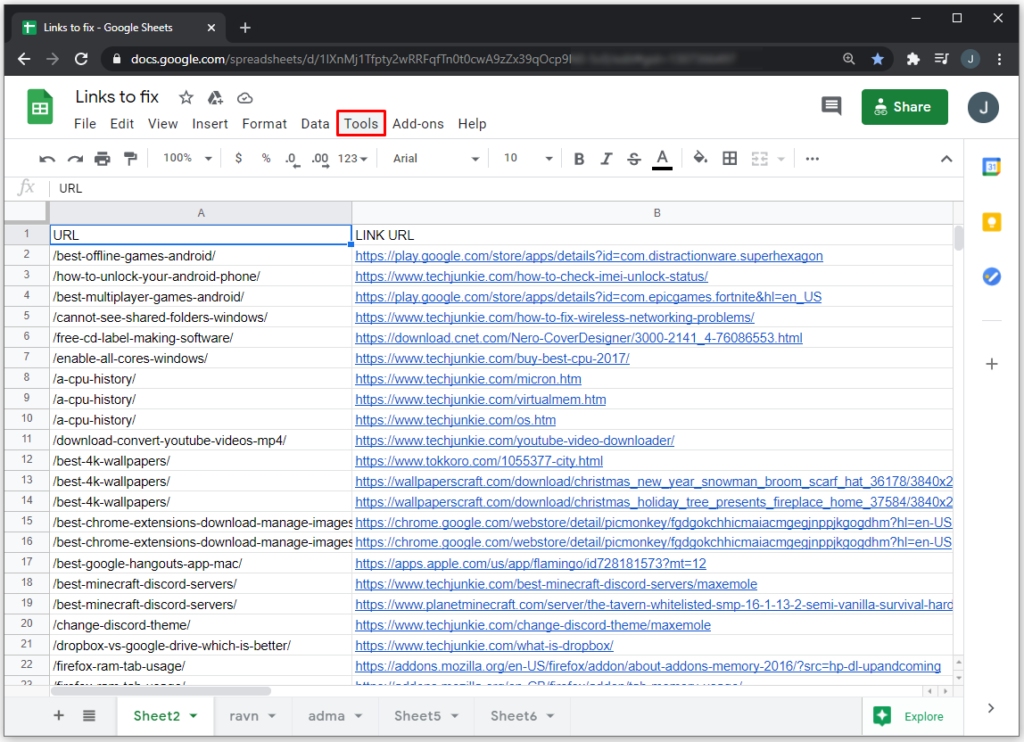Open the techjunkie micron.htm link
Image resolution: width=1024 pixels, height=742 pixels.
point(467,379)
